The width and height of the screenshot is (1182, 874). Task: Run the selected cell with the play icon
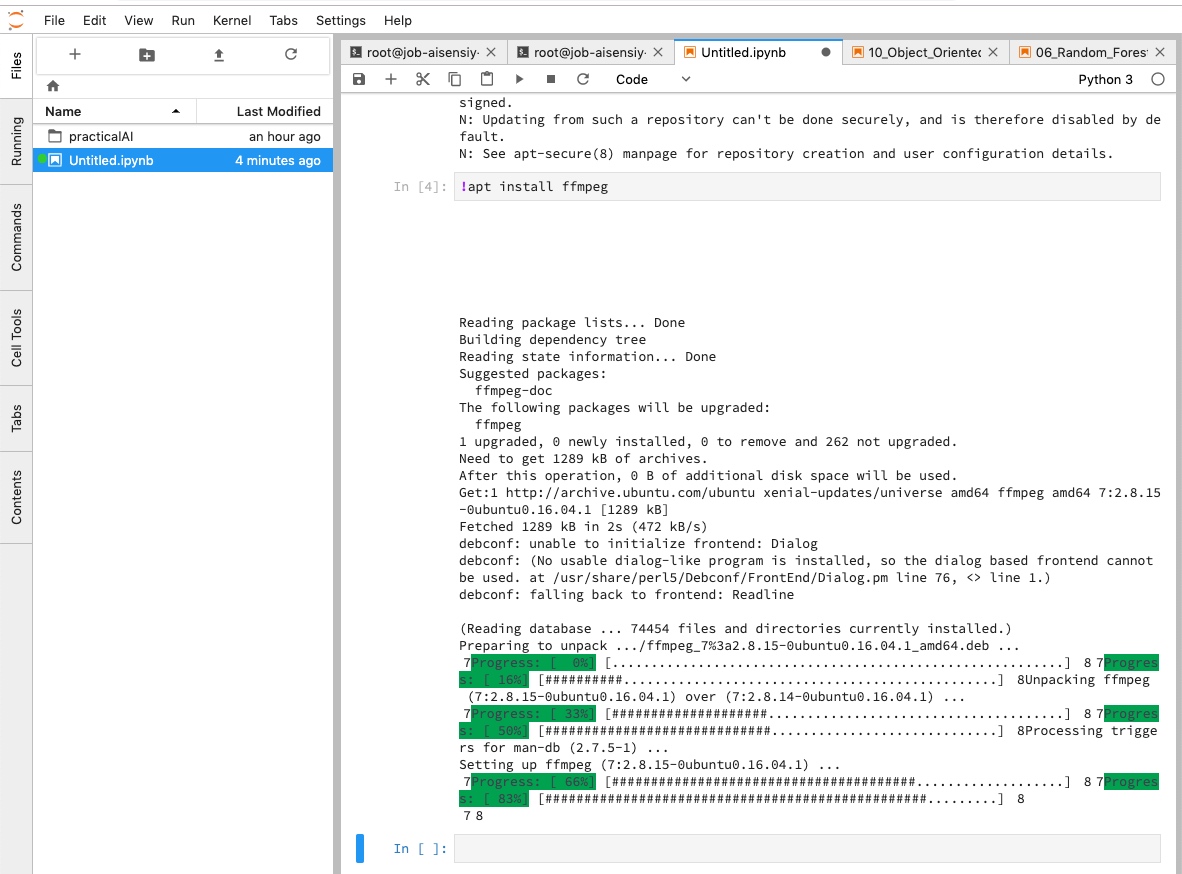tap(519, 79)
